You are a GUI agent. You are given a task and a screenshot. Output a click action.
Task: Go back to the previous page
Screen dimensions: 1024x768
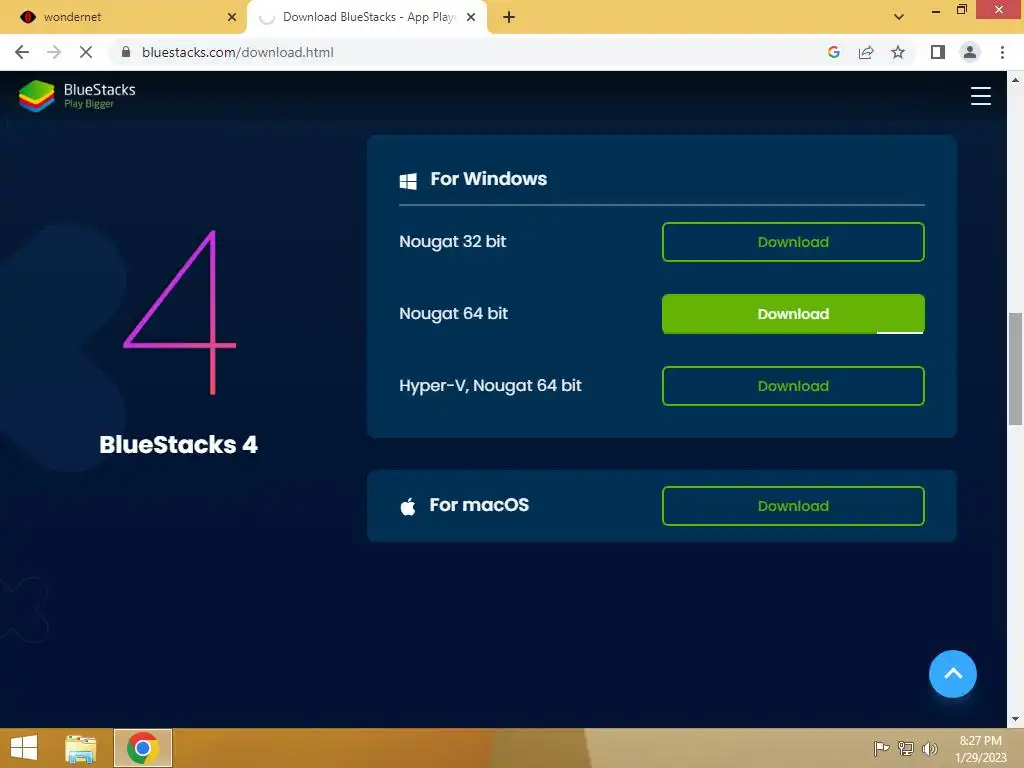(22, 52)
